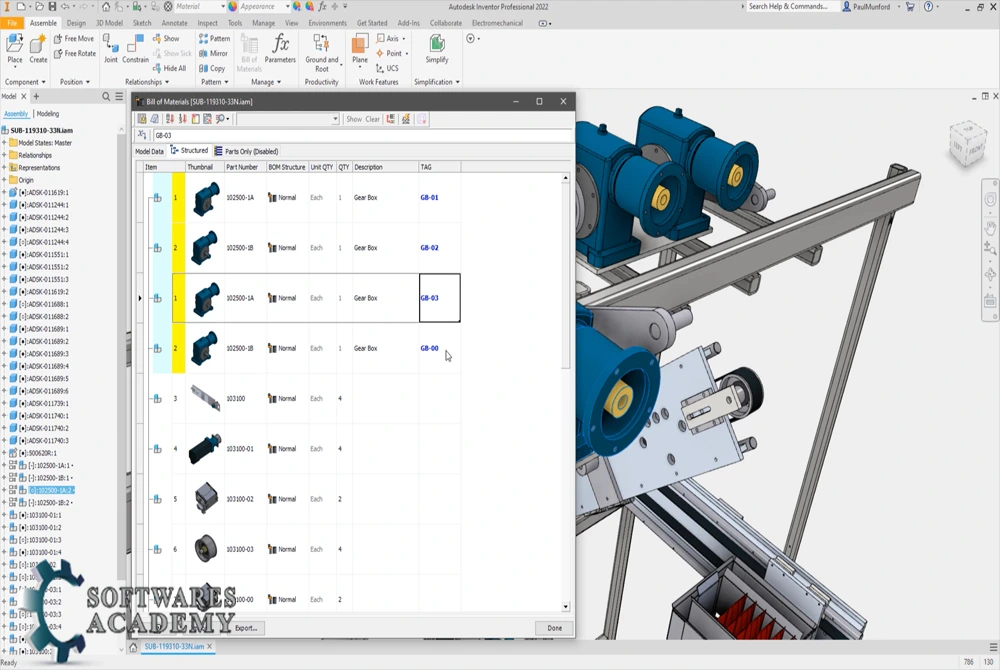Expand the Model States: Master node
The image size is (1000, 670).
4,143
